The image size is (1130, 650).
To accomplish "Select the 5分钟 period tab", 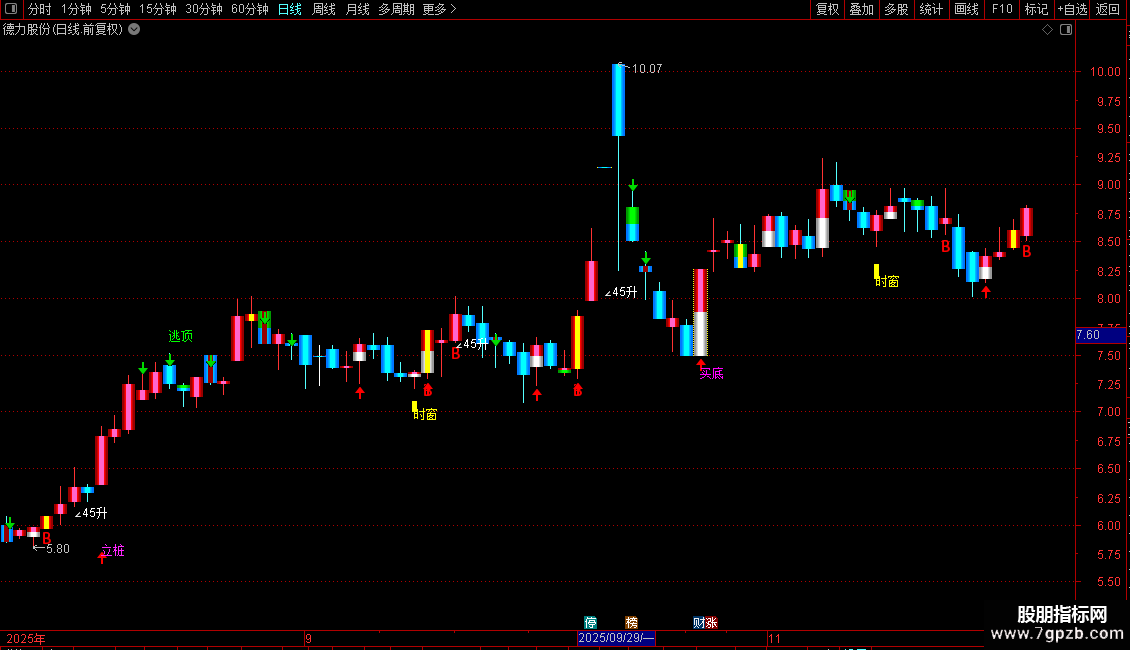I will tap(115, 9).
